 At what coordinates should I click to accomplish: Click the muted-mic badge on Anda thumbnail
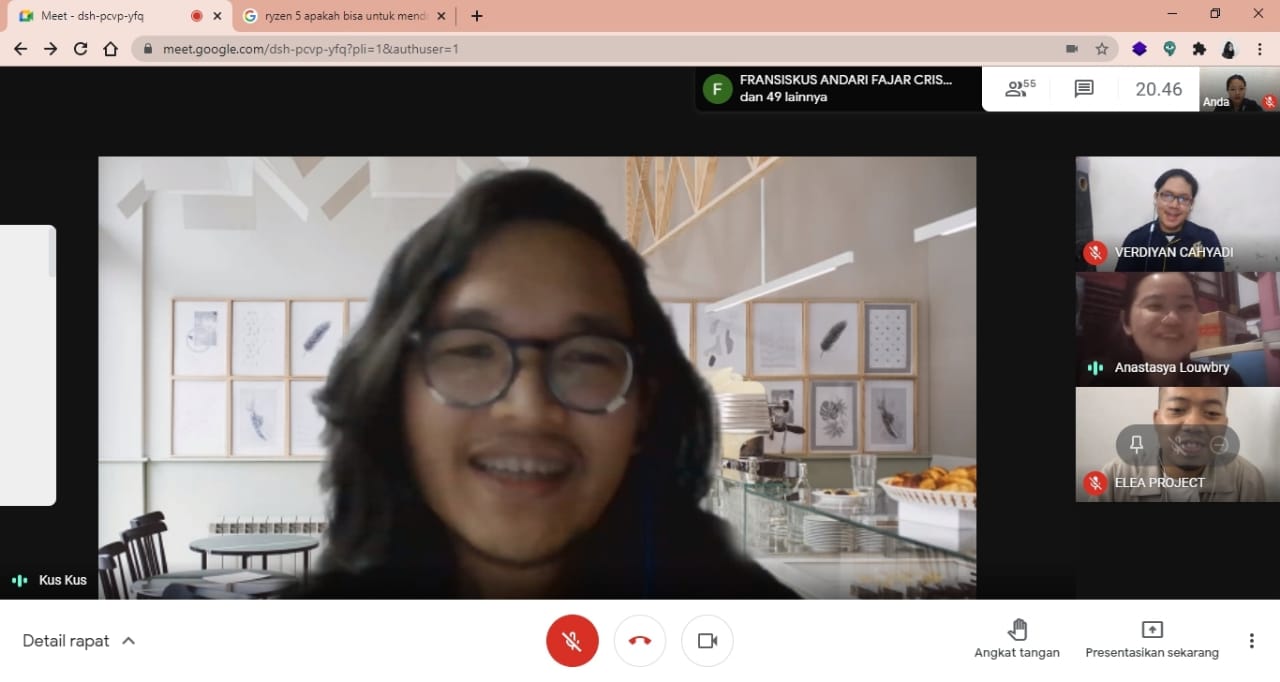tap(1269, 101)
